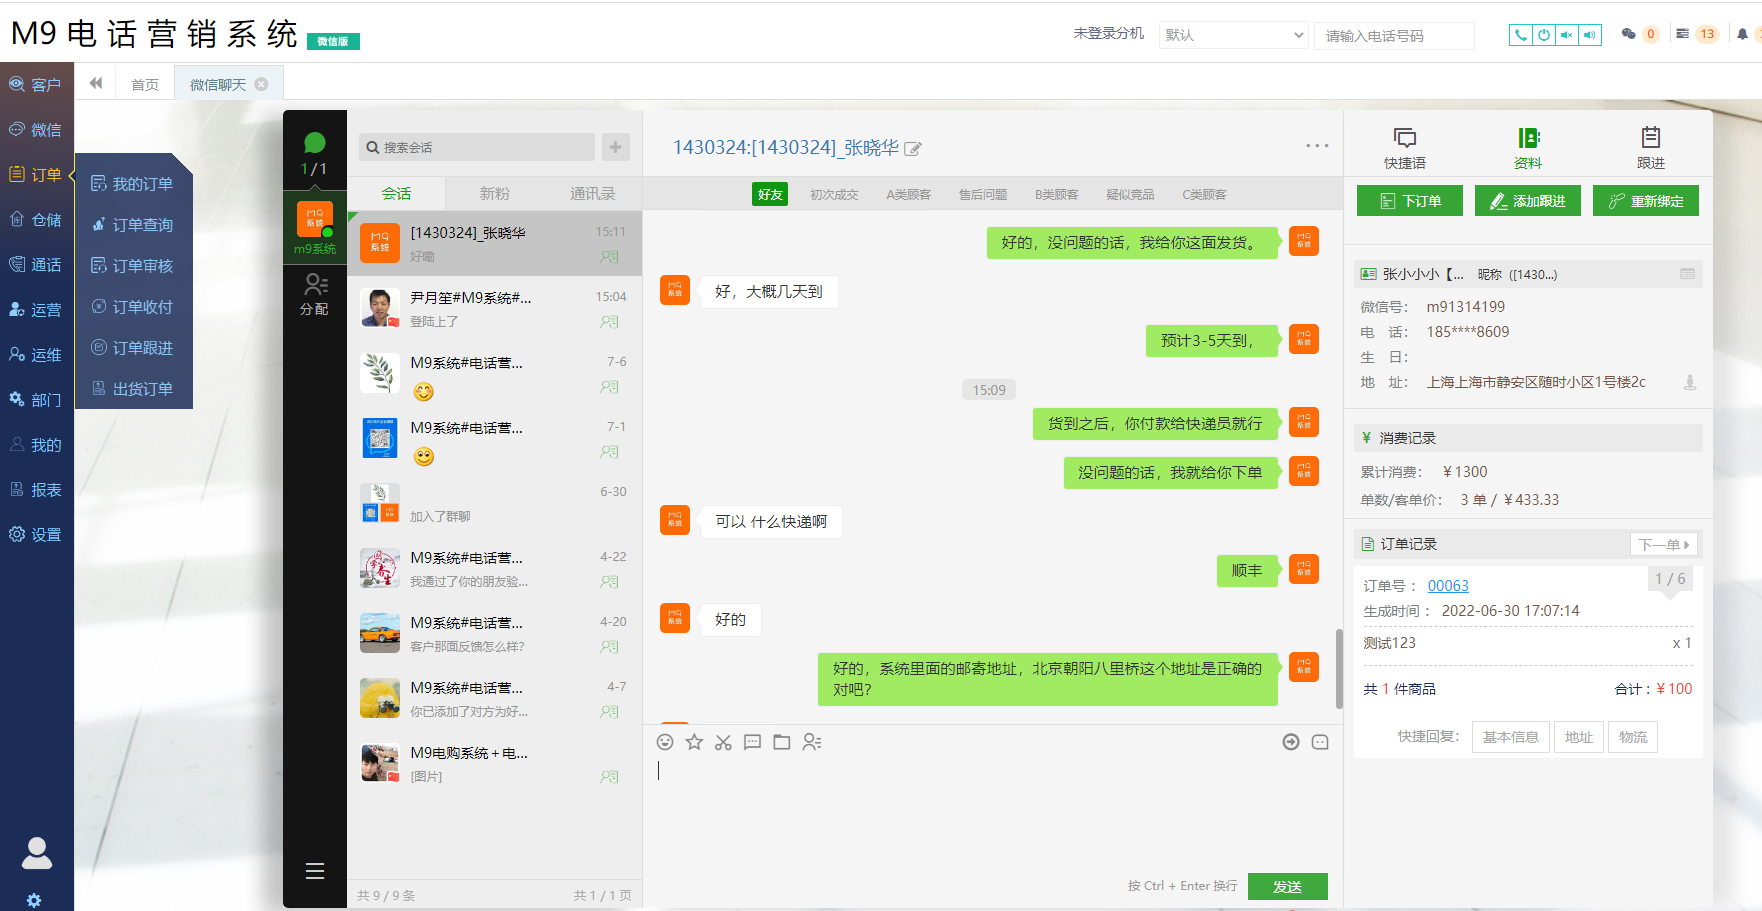The width and height of the screenshot is (1762, 911).
Task: Choose the C类顾客 tag
Action: (1204, 194)
